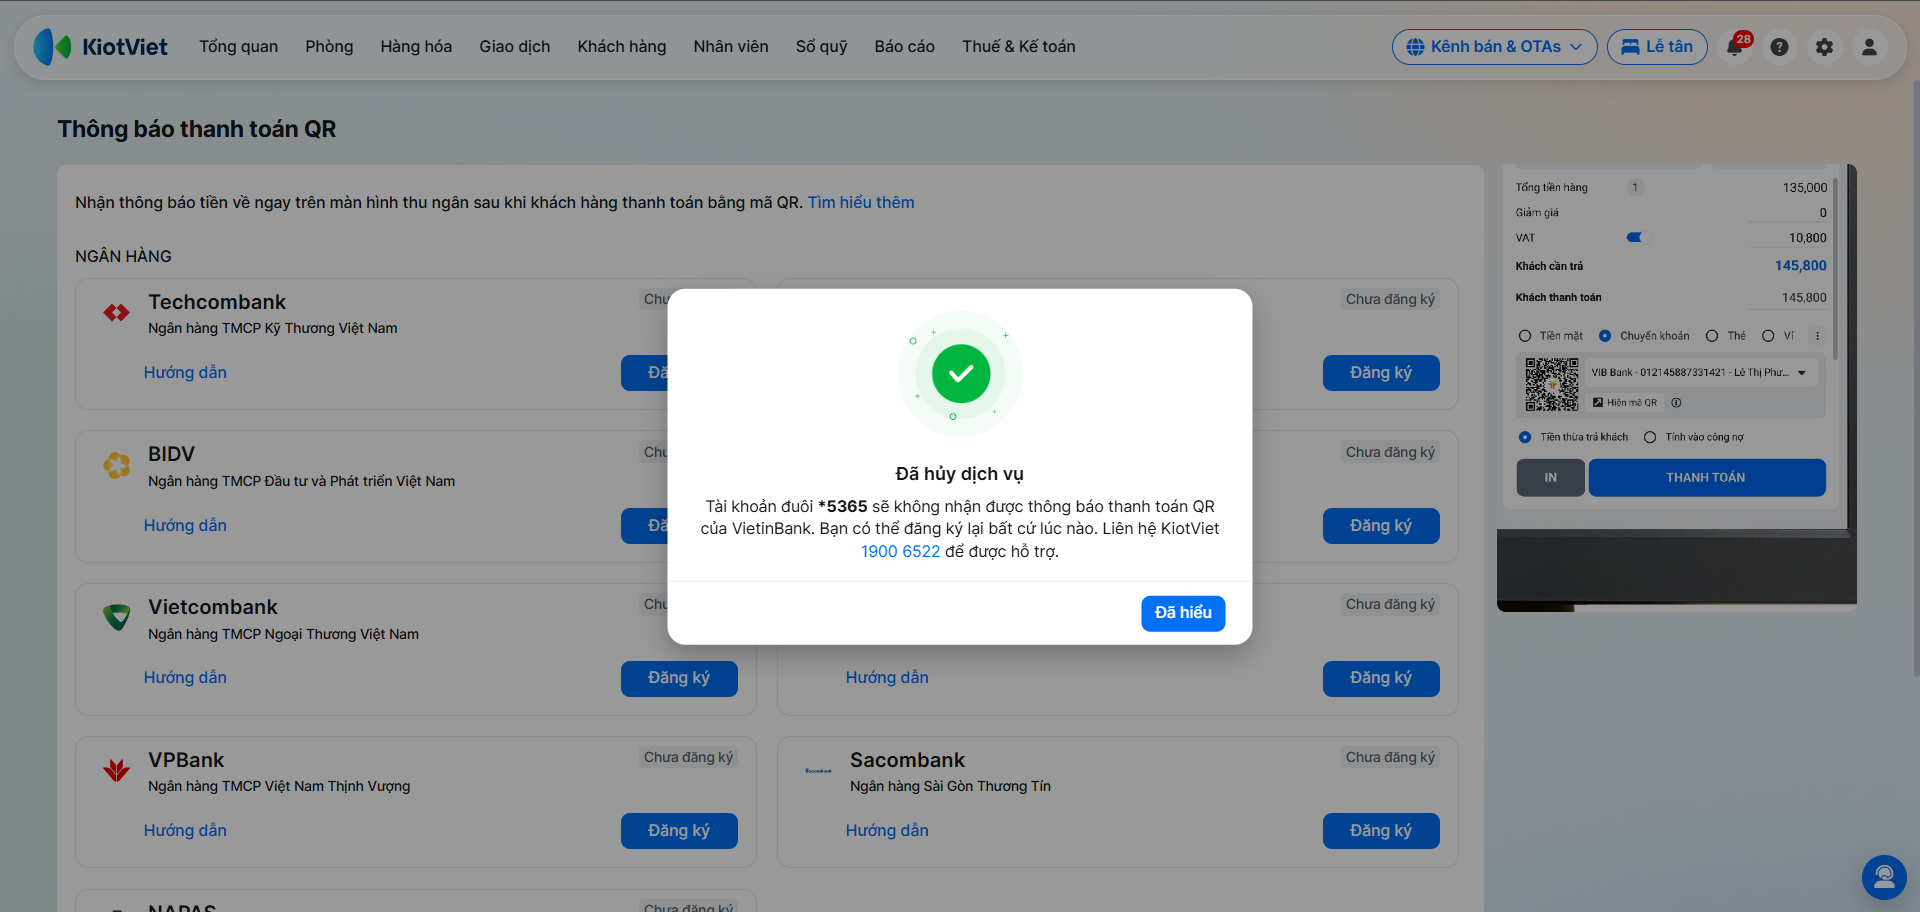Open Hướng dẫn for Techcombank
Viewport: 1920px width, 912px height.
click(x=185, y=373)
